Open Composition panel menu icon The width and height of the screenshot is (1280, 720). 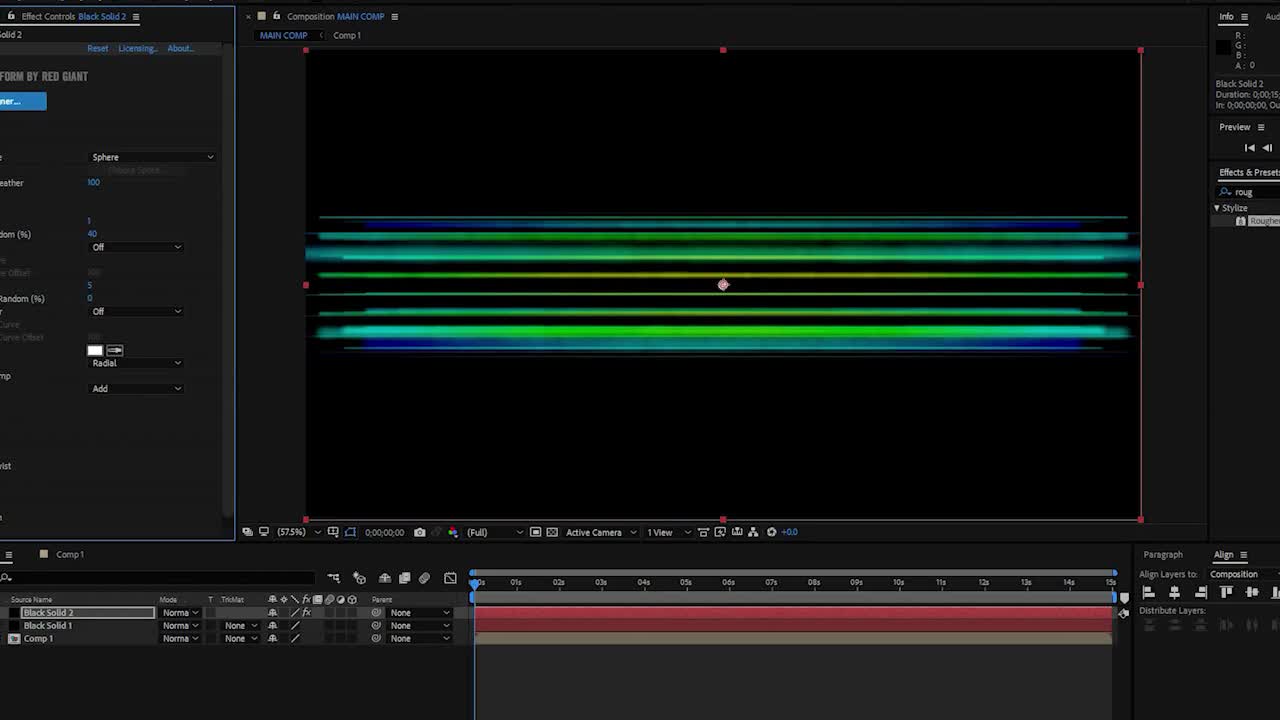pos(394,16)
